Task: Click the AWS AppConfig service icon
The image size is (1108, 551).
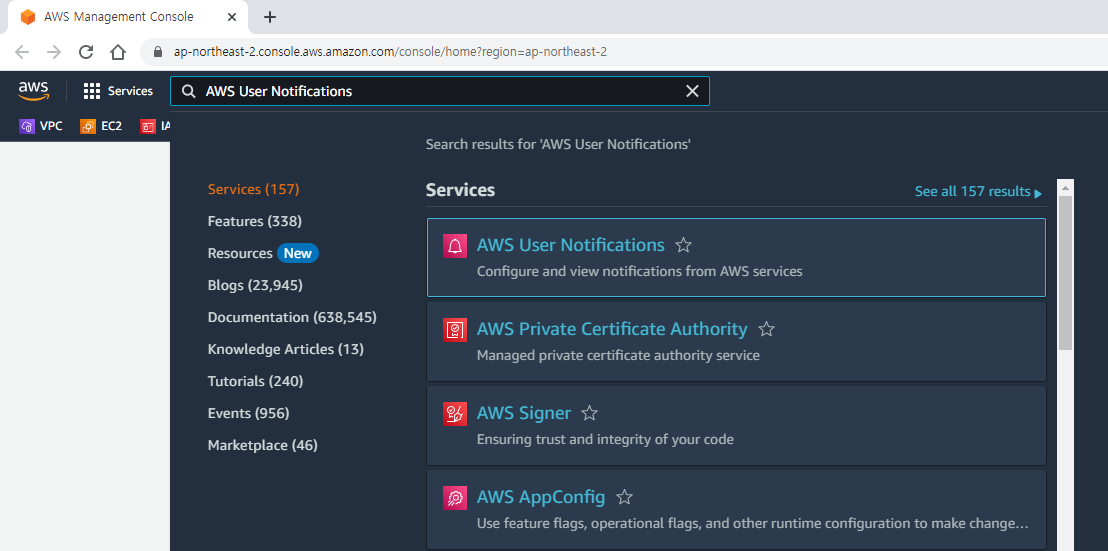Action: [x=455, y=498]
